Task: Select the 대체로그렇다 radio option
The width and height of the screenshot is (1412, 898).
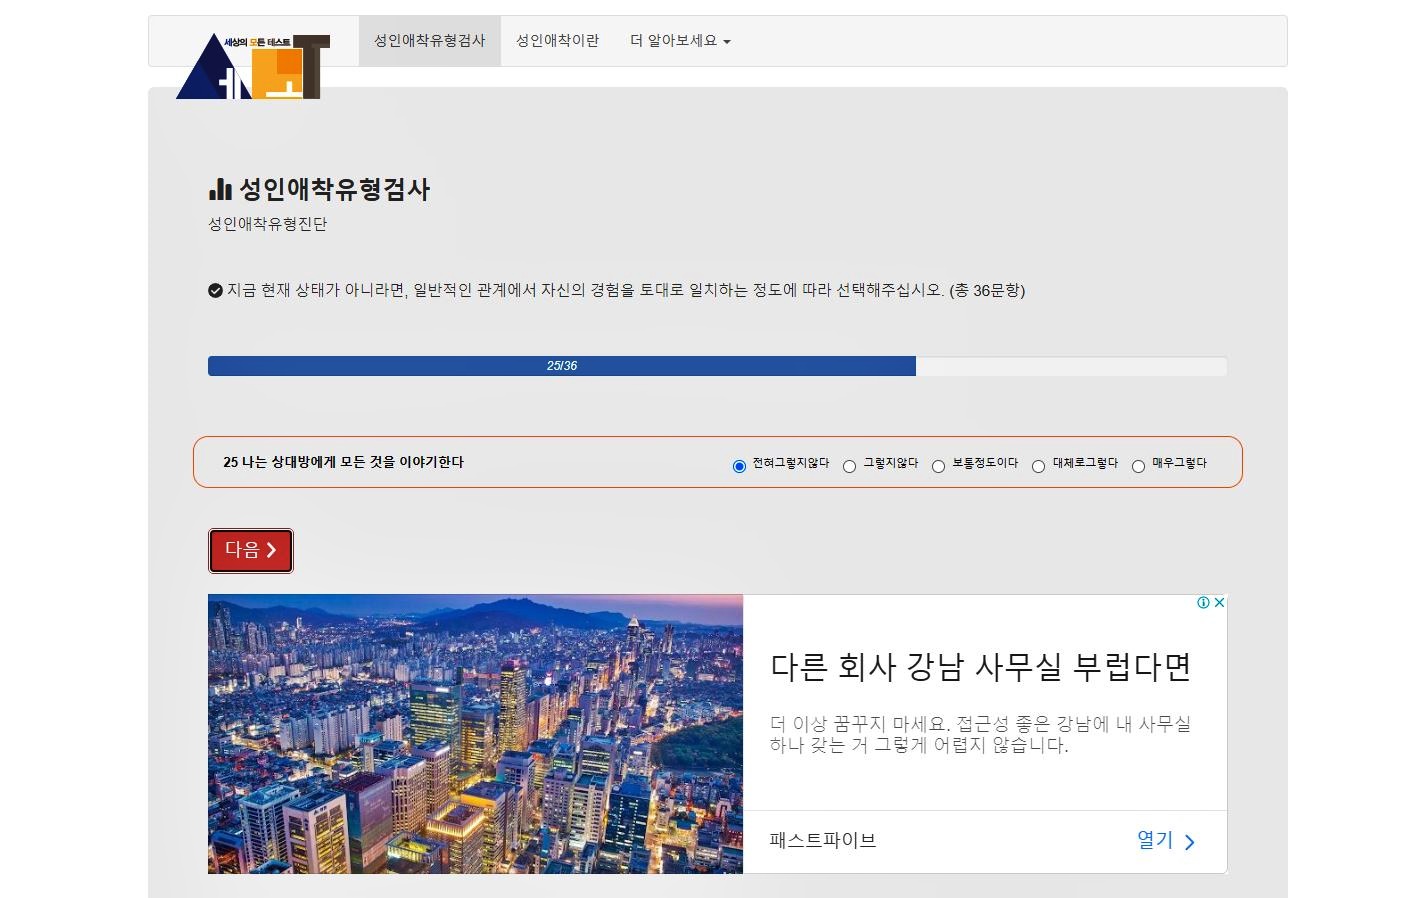Action: 1038,466
